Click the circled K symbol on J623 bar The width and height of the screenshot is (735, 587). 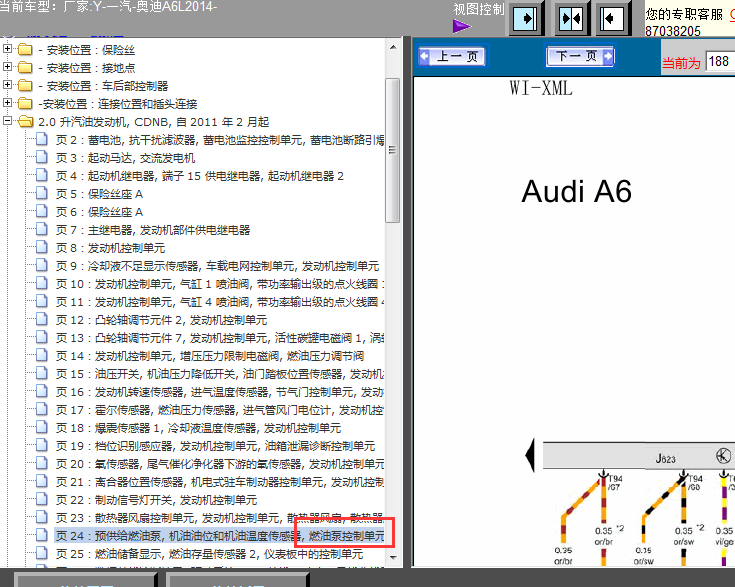[723, 455]
